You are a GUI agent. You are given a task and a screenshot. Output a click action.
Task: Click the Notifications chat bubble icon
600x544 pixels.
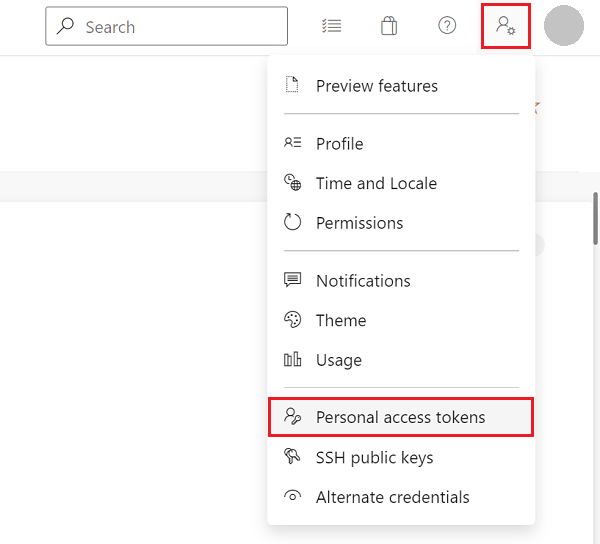292,280
